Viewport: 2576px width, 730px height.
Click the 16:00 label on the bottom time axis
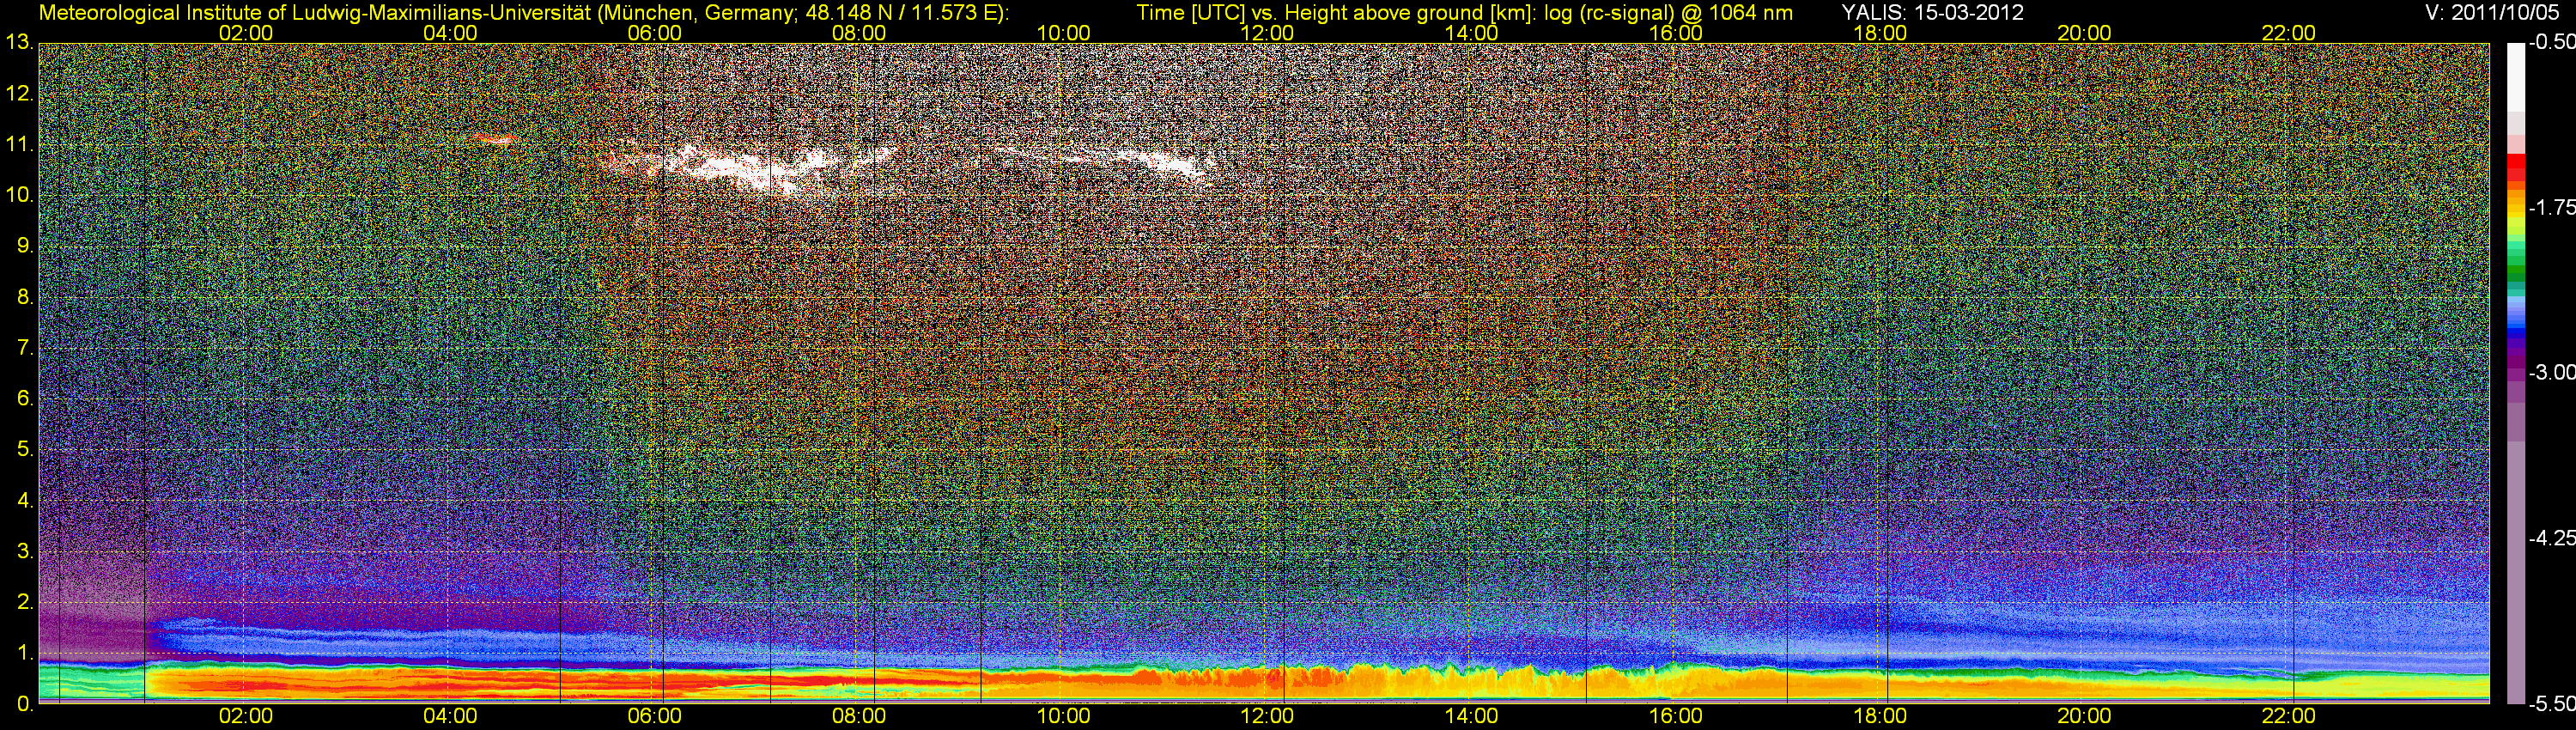1676,716
